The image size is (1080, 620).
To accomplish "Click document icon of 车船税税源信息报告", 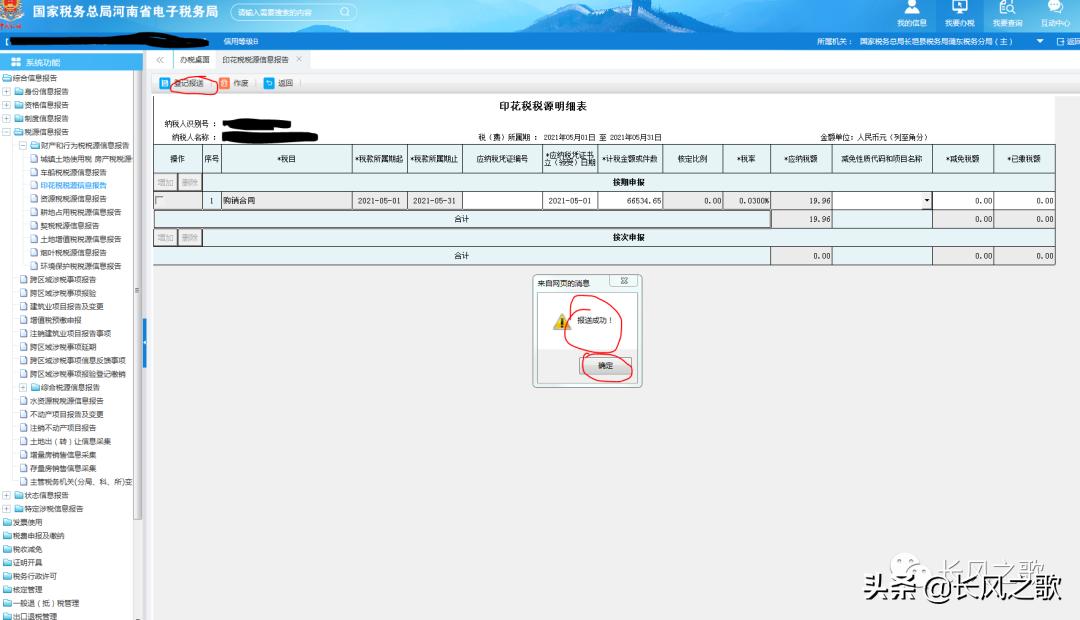I will 34,172.
